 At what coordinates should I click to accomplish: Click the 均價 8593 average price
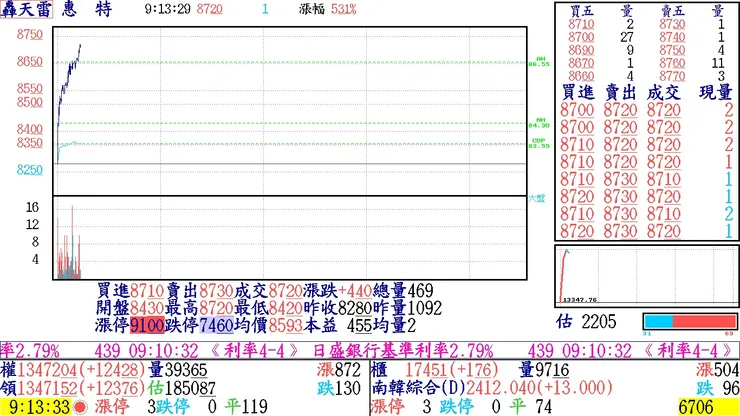tap(268, 325)
